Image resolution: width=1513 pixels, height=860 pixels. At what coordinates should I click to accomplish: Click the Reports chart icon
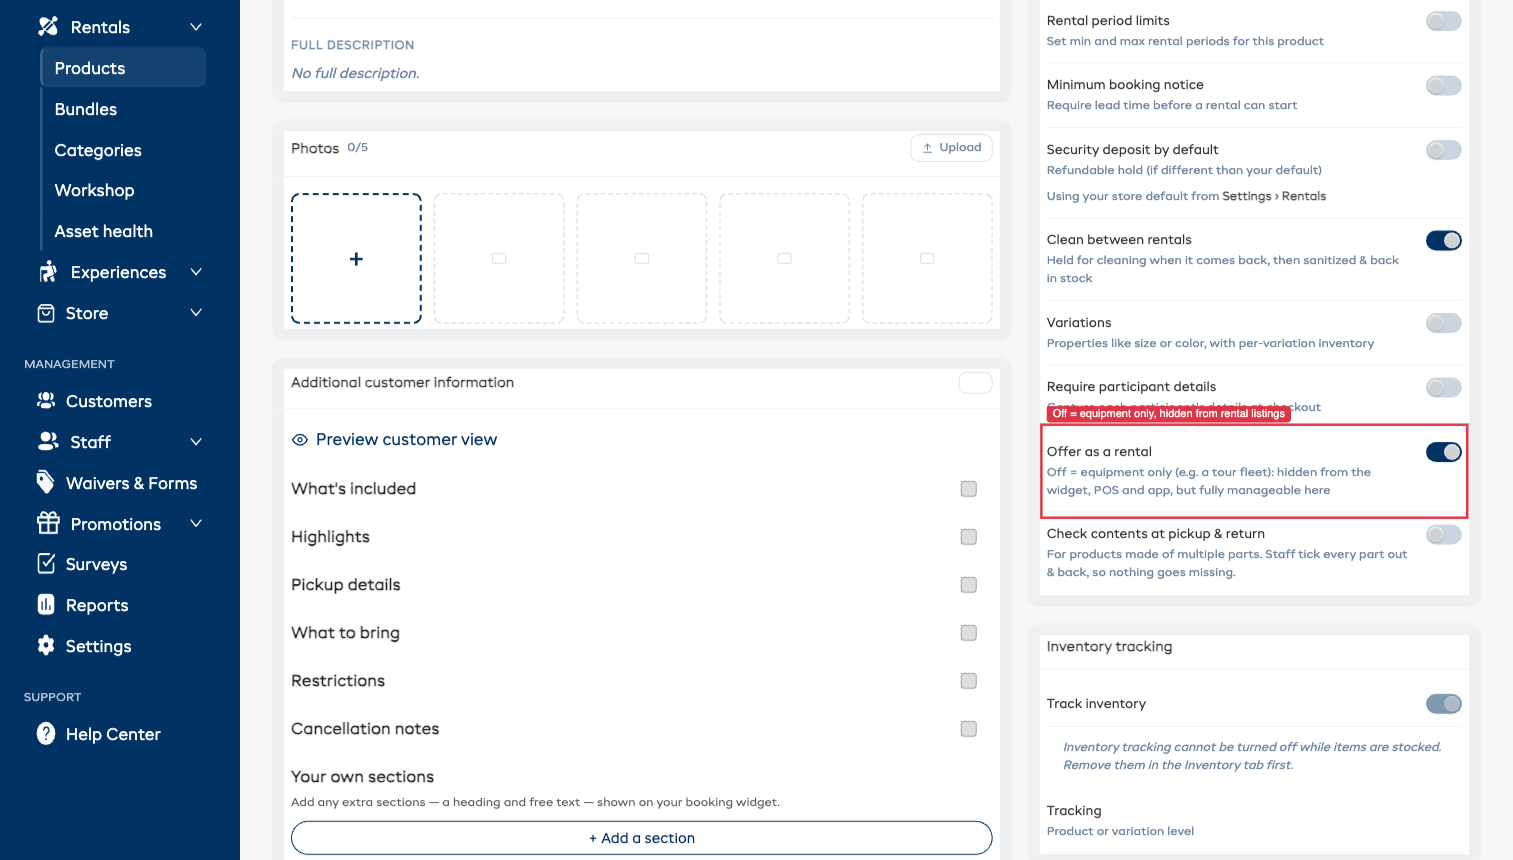[x=46, y=605]
